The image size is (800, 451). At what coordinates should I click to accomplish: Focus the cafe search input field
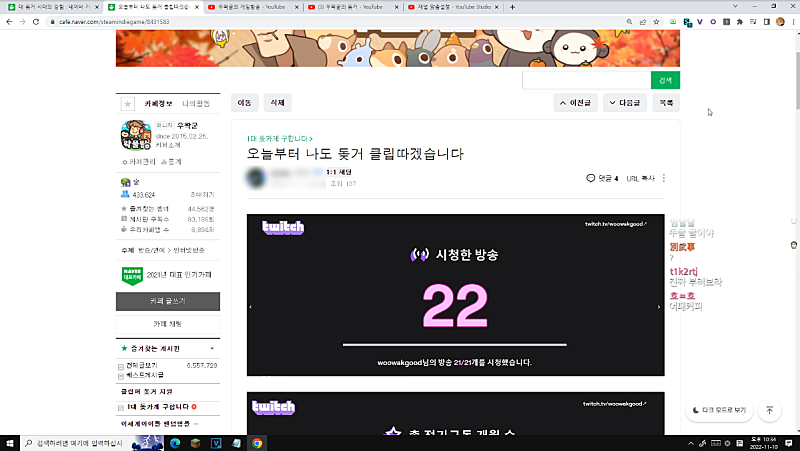coord(586,80)
